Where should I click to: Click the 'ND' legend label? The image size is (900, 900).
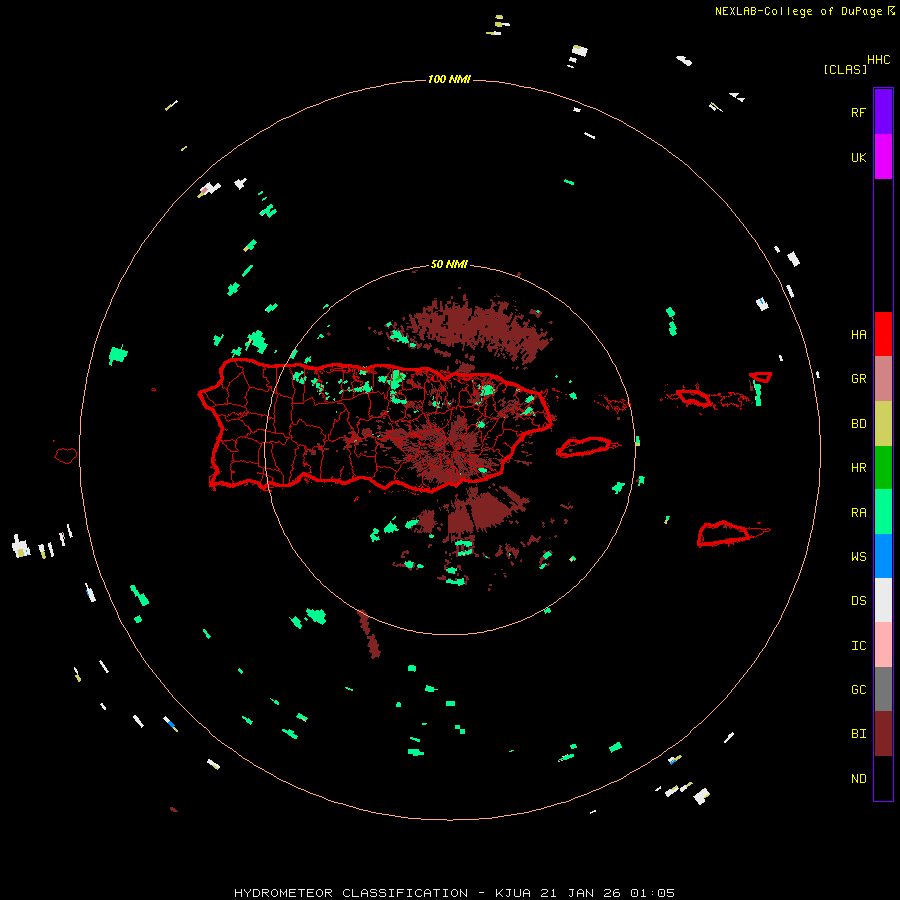[858, 779]
